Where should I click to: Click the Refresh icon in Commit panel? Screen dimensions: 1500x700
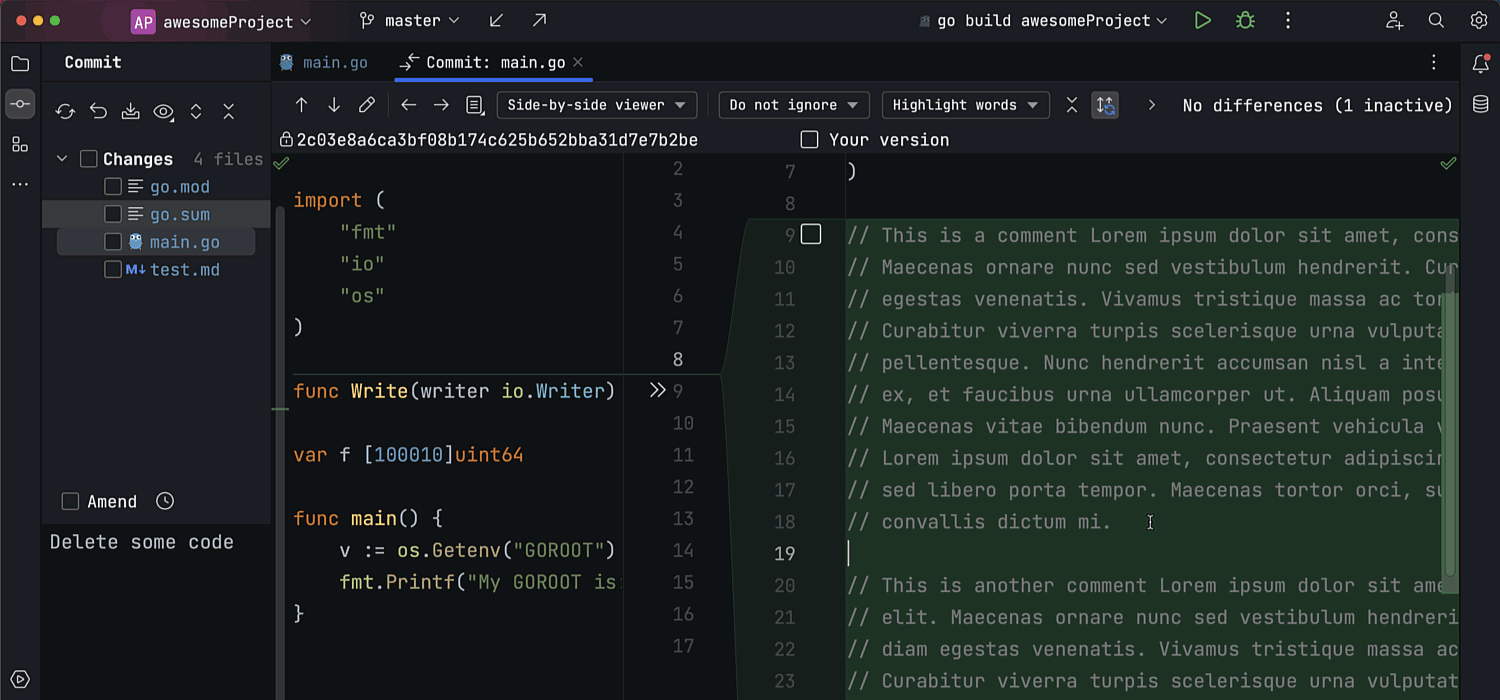click(65, 112)
